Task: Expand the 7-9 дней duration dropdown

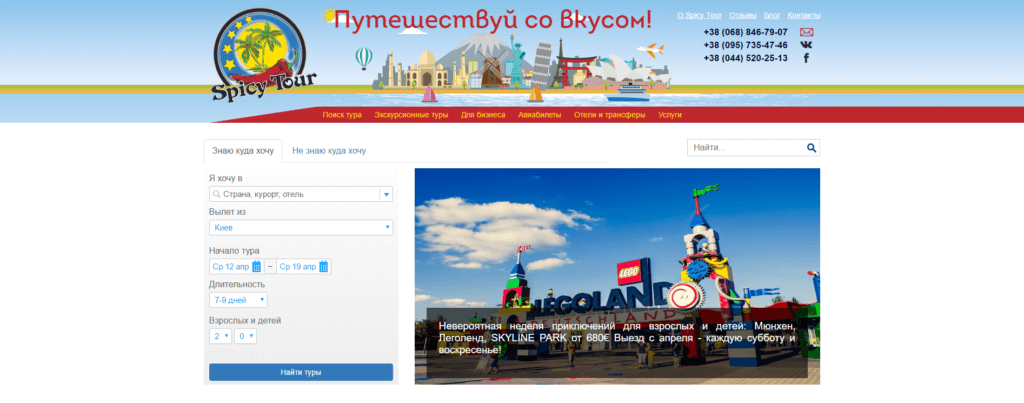Action: (x=238, y=300)
